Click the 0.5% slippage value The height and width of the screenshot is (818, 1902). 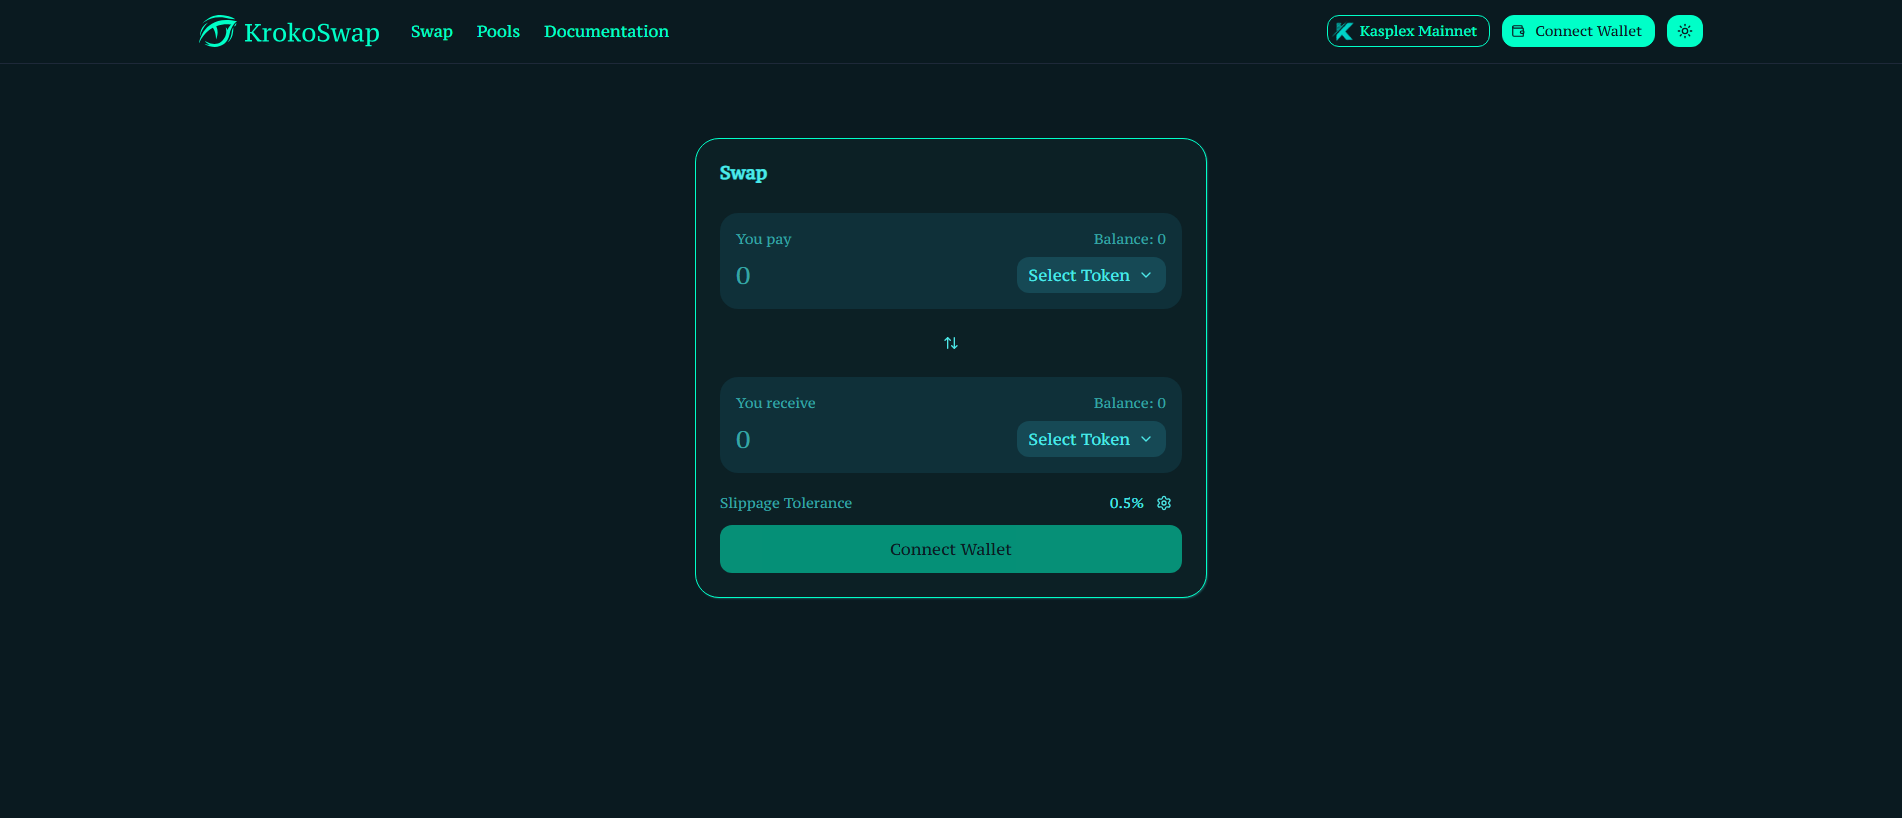pyautogui.click(x=1126, y=503)
